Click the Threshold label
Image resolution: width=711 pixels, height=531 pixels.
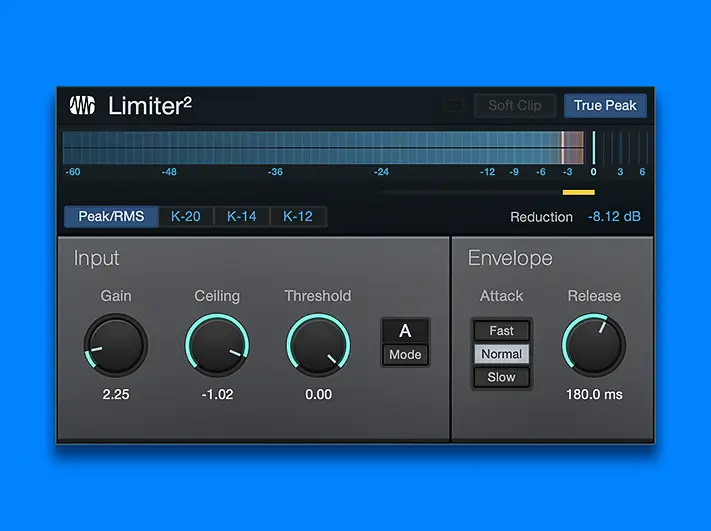point(318,296)
